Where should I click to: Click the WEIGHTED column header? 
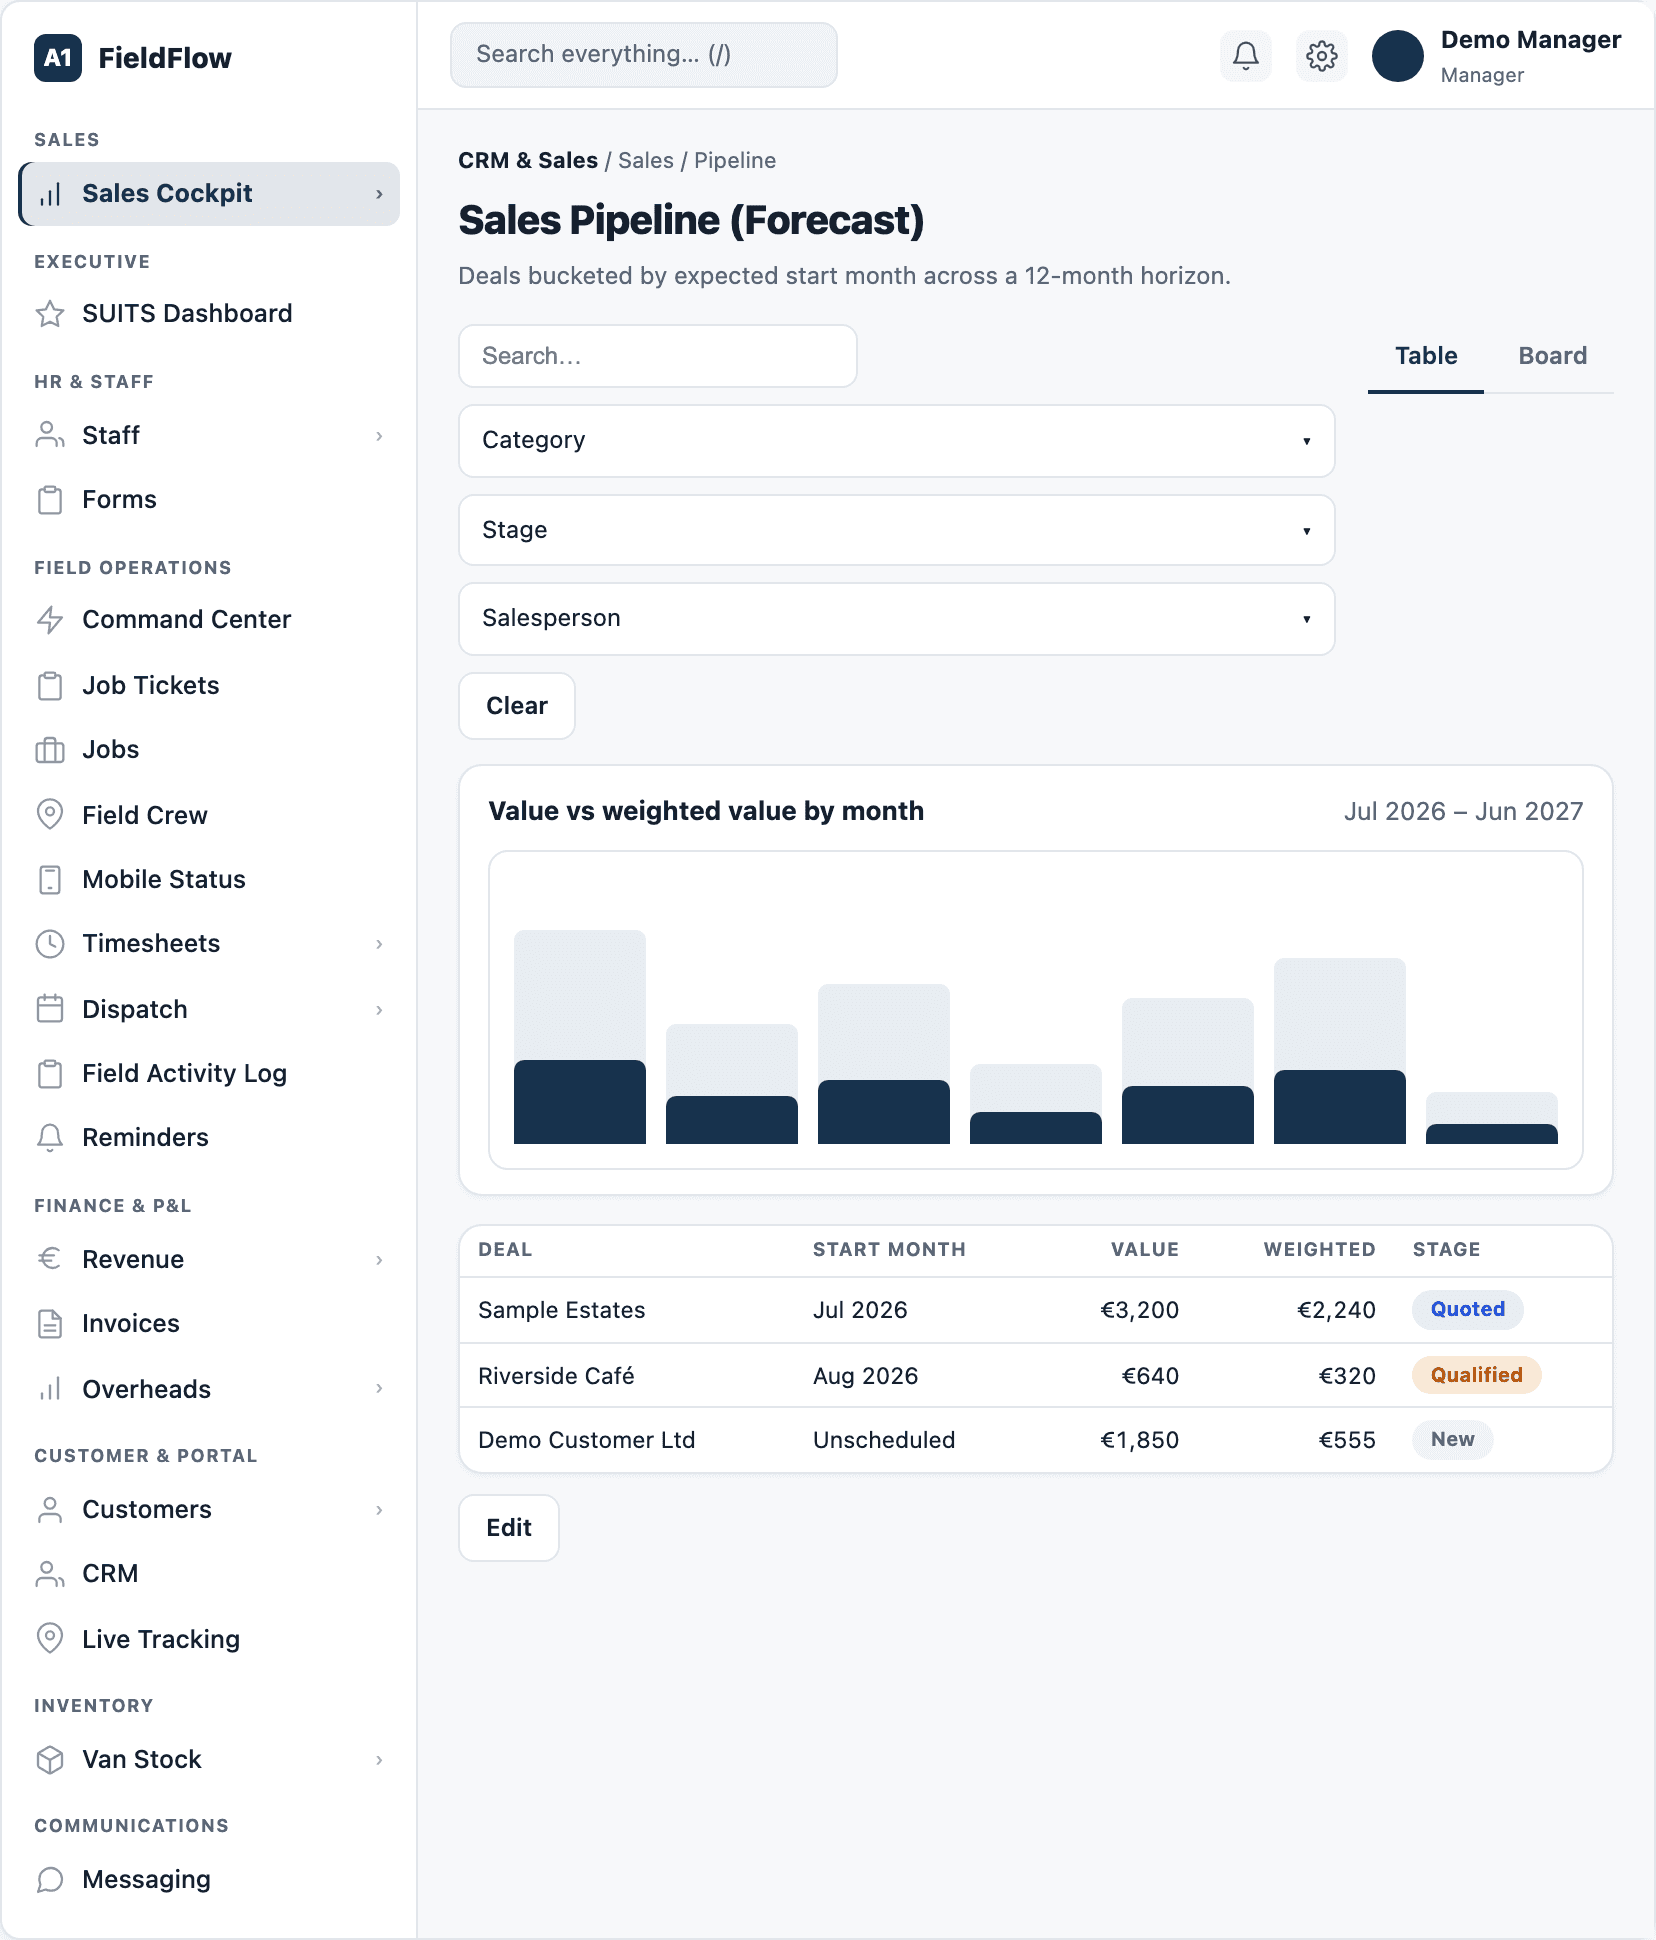coord(1319,1250)
